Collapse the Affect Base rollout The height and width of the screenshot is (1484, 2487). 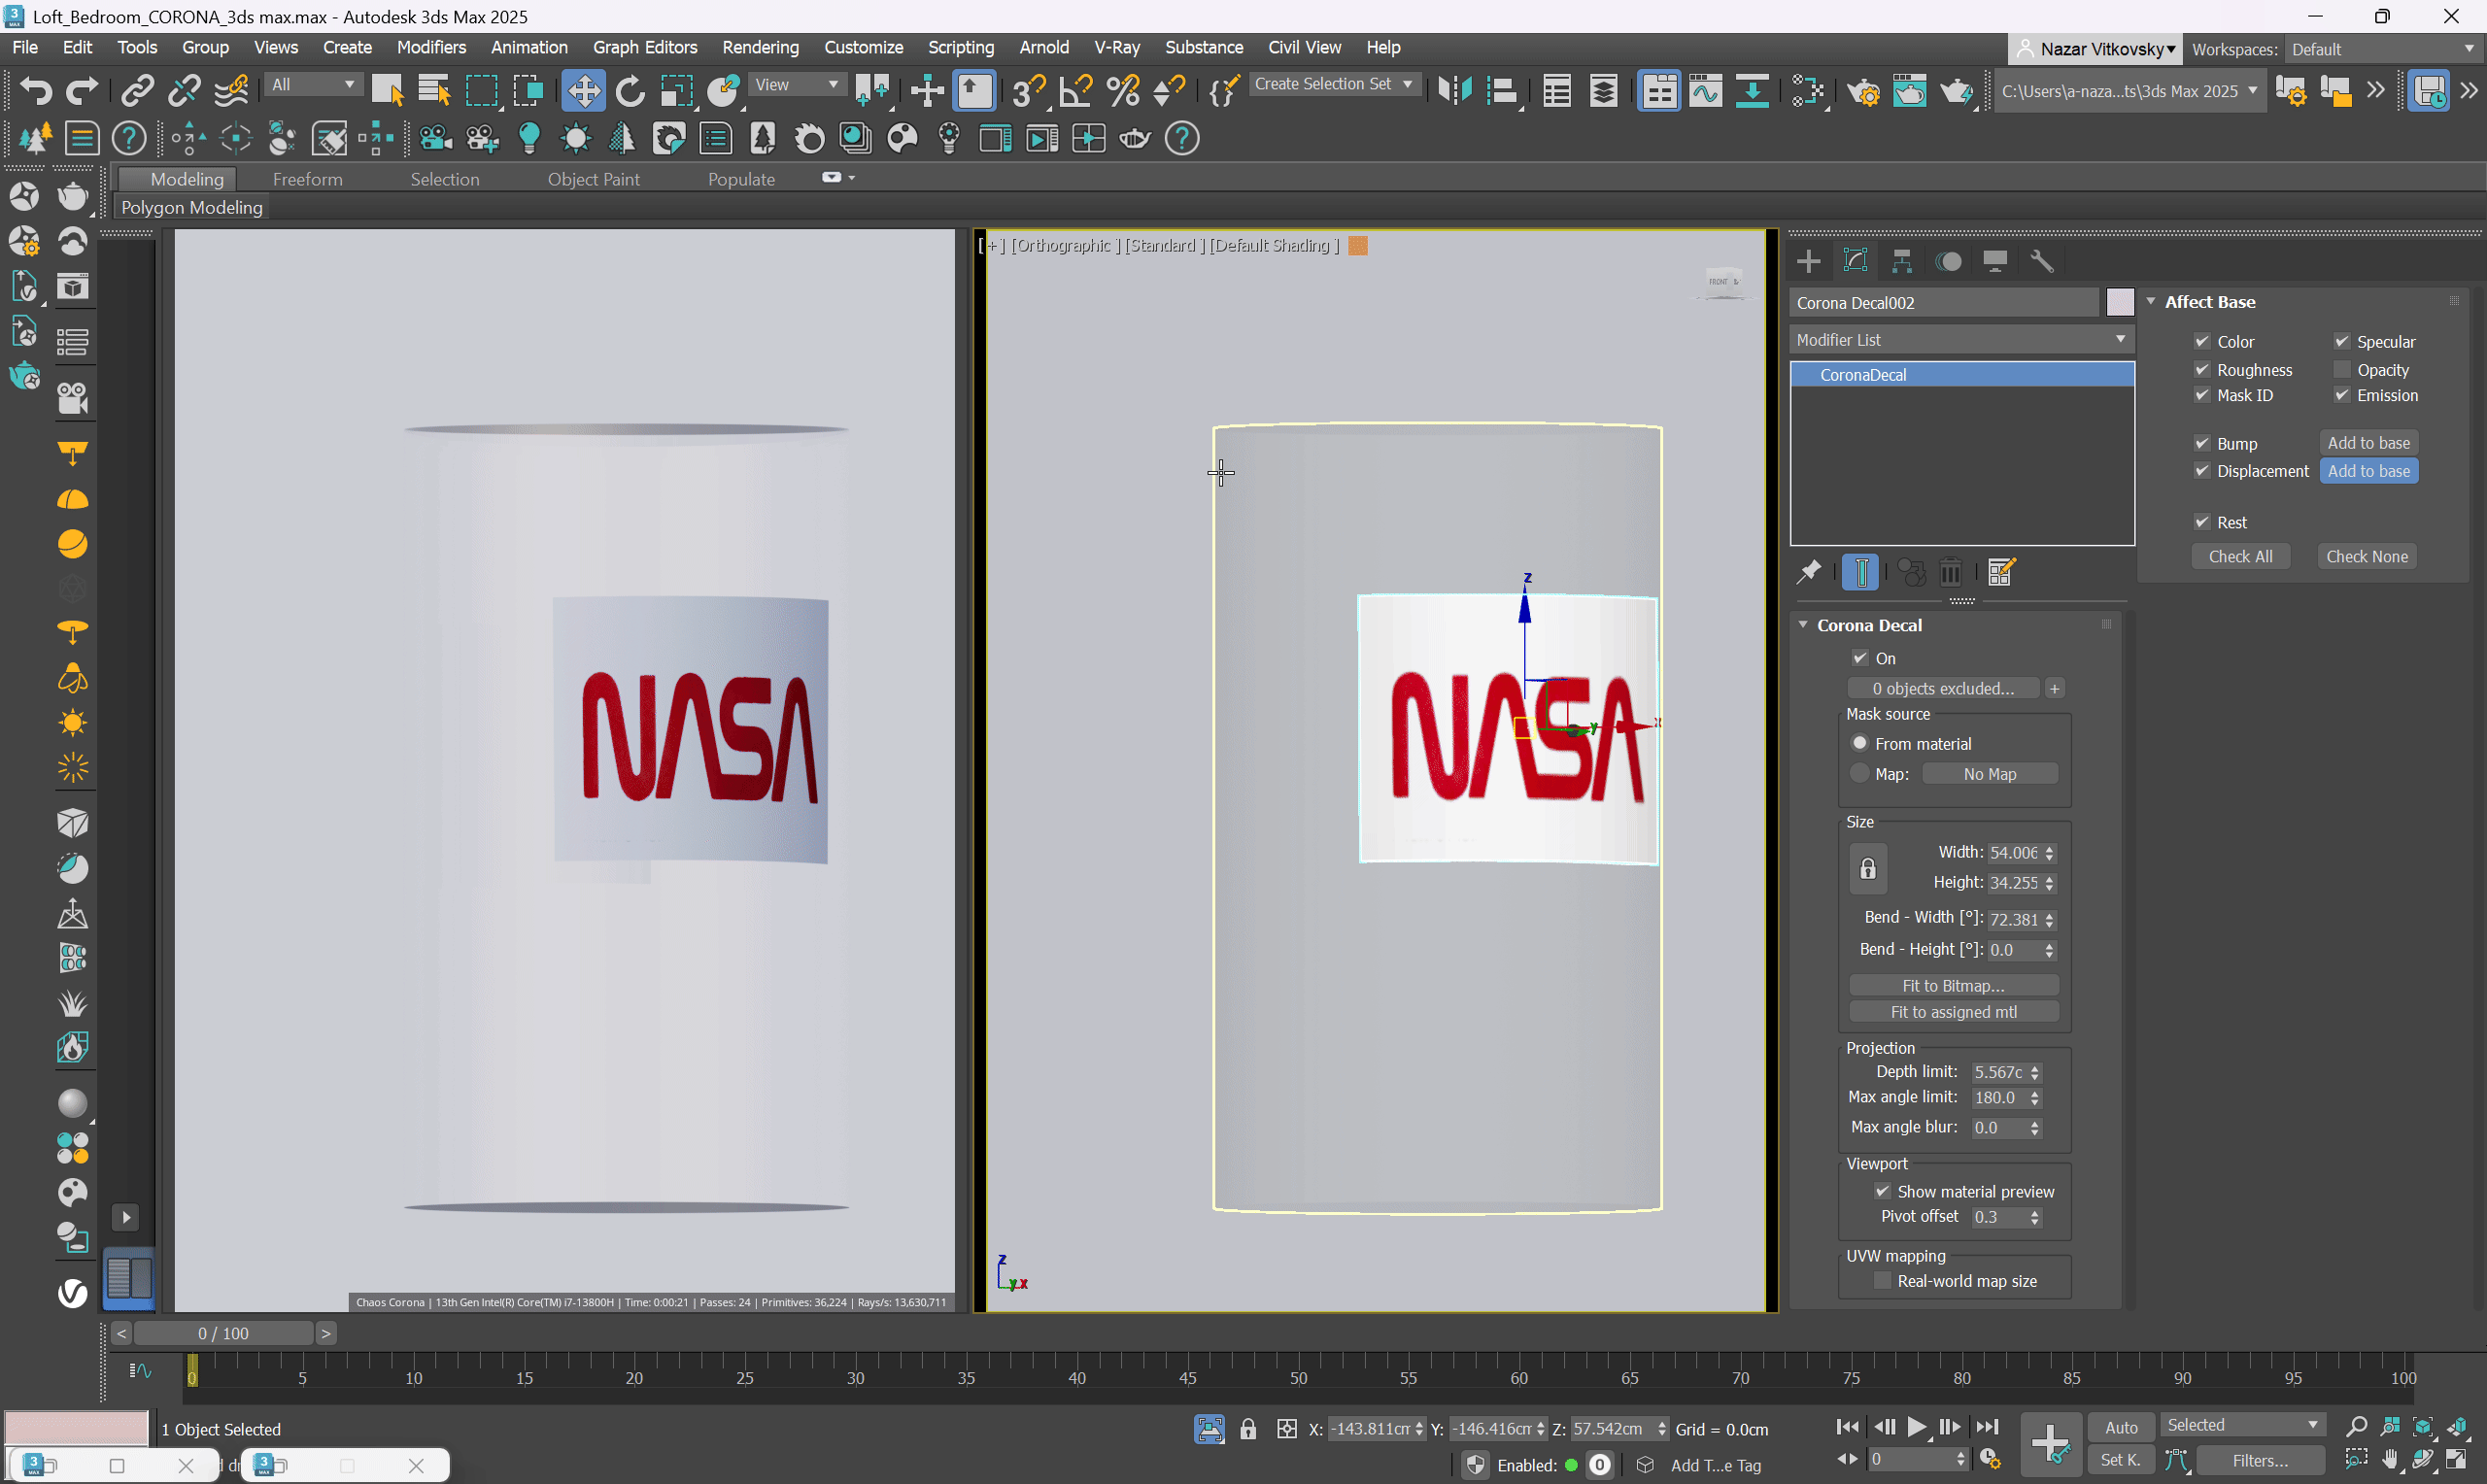pos(2152,302)
